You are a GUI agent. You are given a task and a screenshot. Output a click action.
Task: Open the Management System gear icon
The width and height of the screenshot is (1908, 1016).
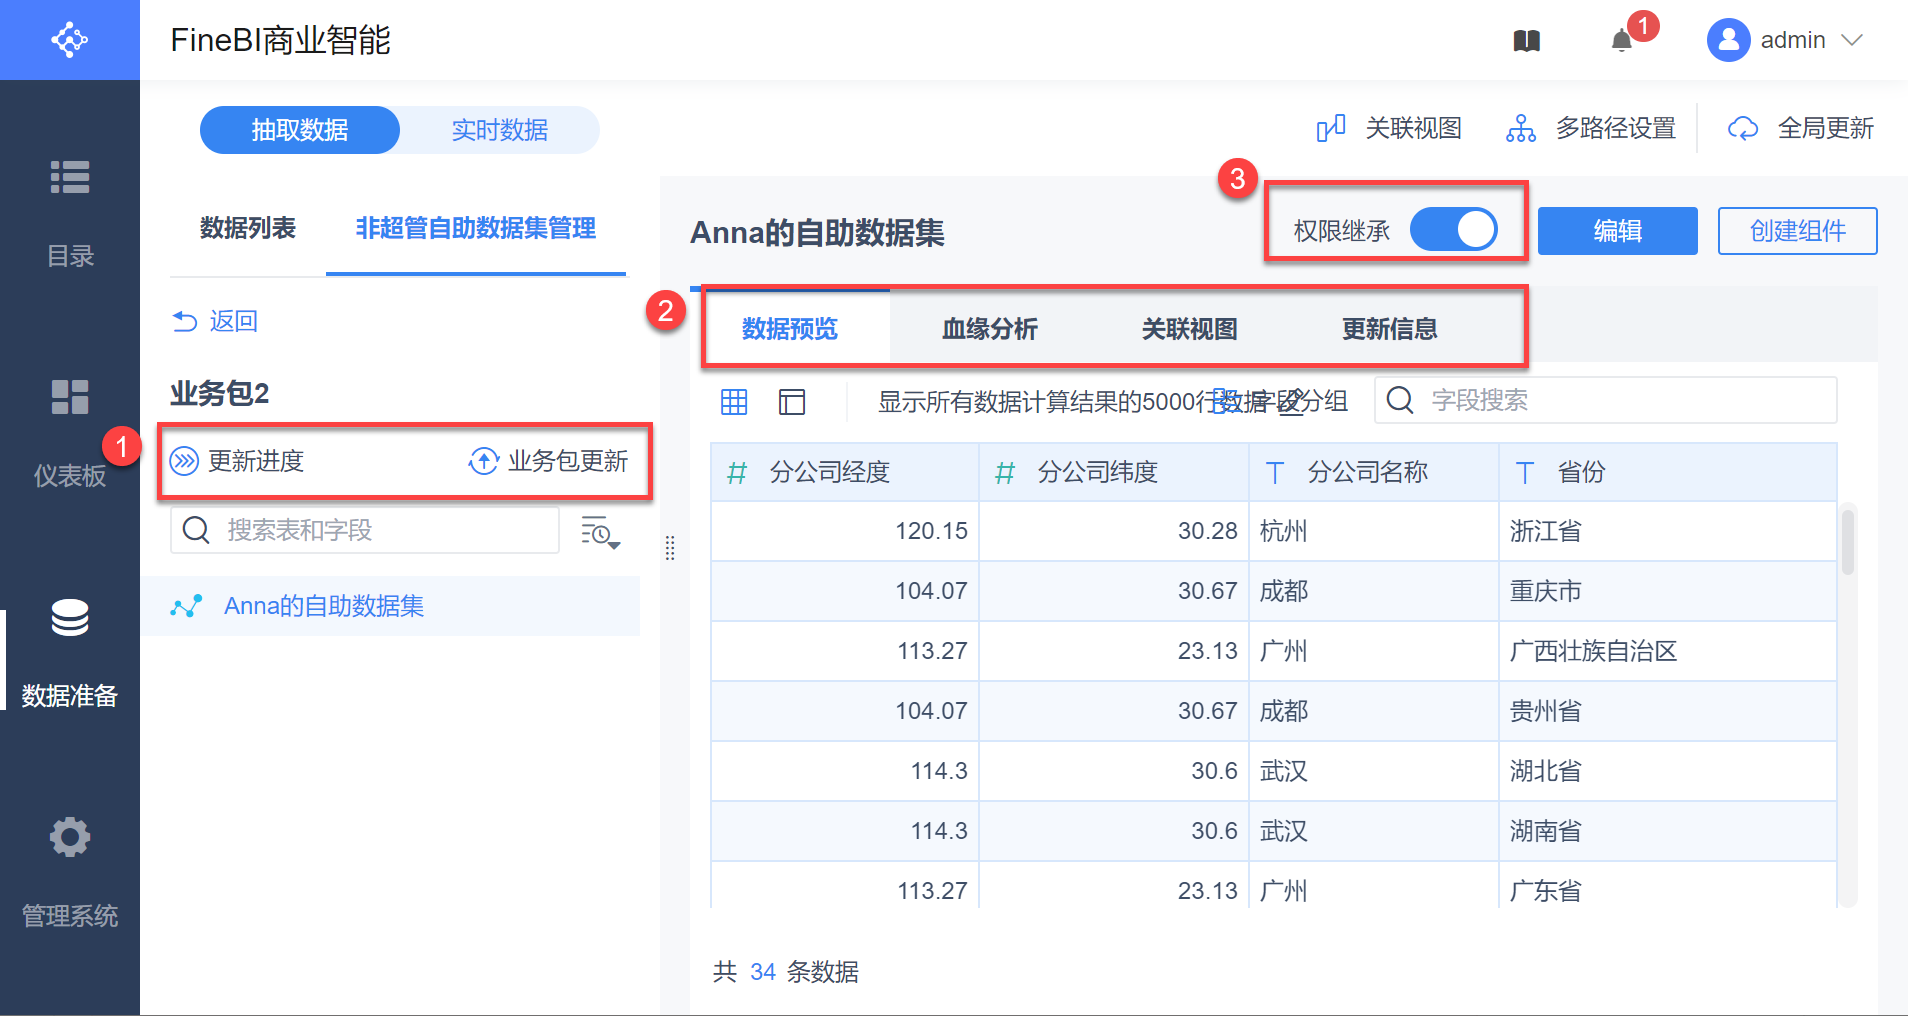coord(70,837)
